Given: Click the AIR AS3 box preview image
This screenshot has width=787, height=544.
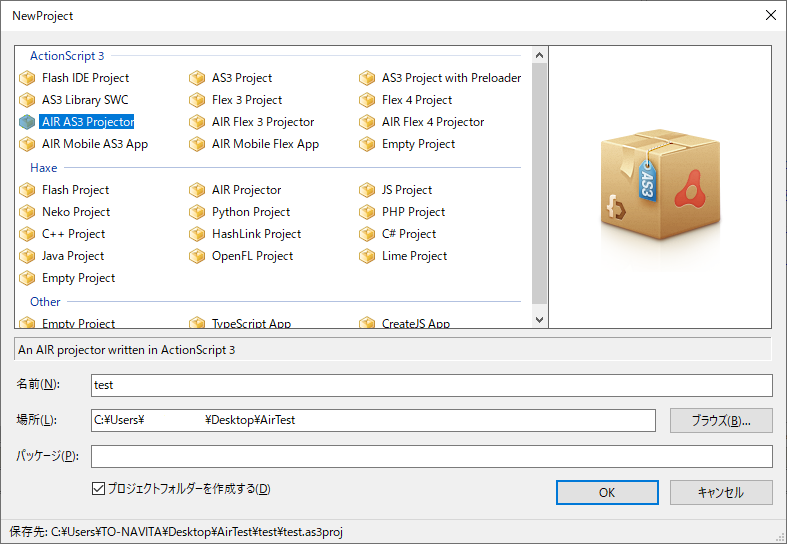Looking at the screenshot, I should click(x=660, y=184).
